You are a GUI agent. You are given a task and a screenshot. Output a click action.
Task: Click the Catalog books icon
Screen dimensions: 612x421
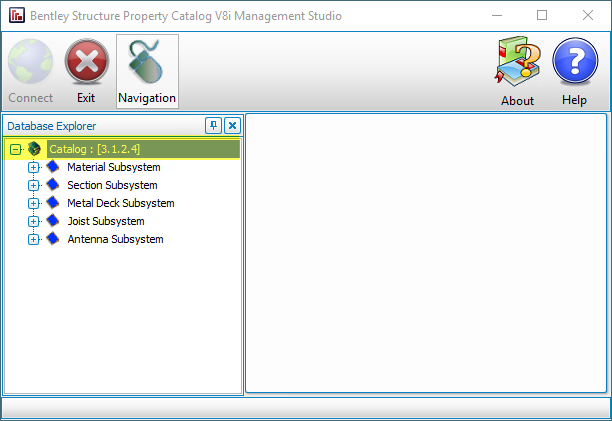click(x=34, y=149)
